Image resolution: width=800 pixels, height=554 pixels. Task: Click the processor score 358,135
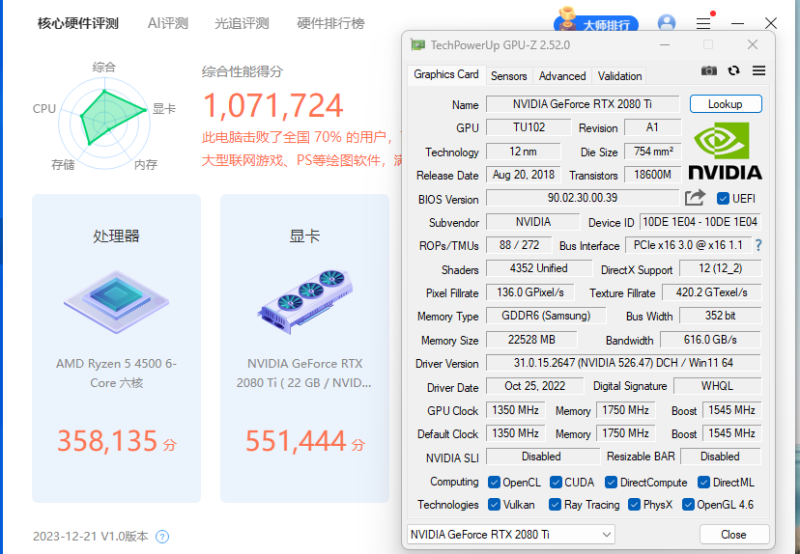(x=107, y=441)
